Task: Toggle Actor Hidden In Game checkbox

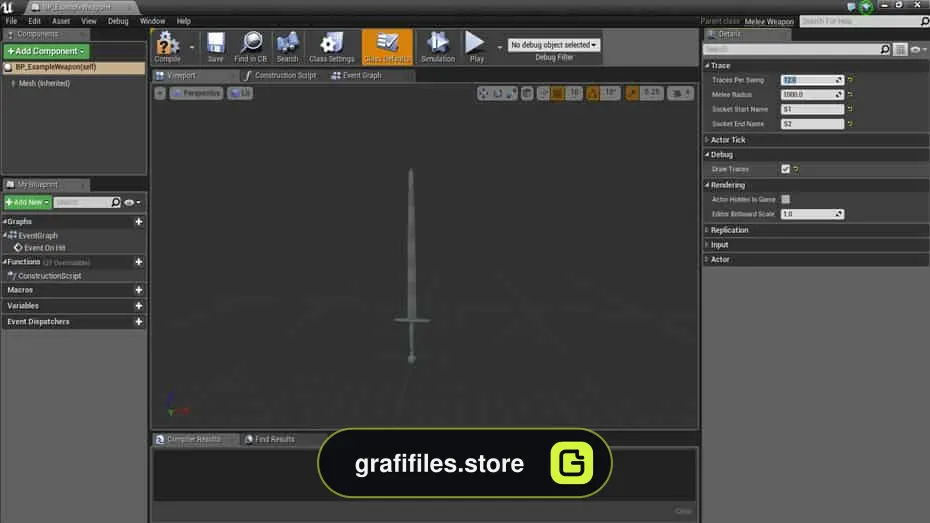Action: point(785,199)
